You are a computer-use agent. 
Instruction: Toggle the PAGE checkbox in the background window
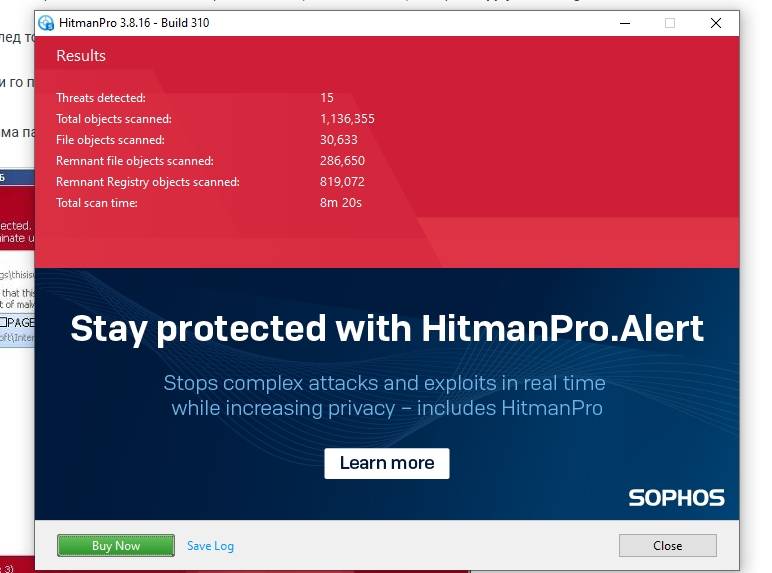tap(4, 322)
